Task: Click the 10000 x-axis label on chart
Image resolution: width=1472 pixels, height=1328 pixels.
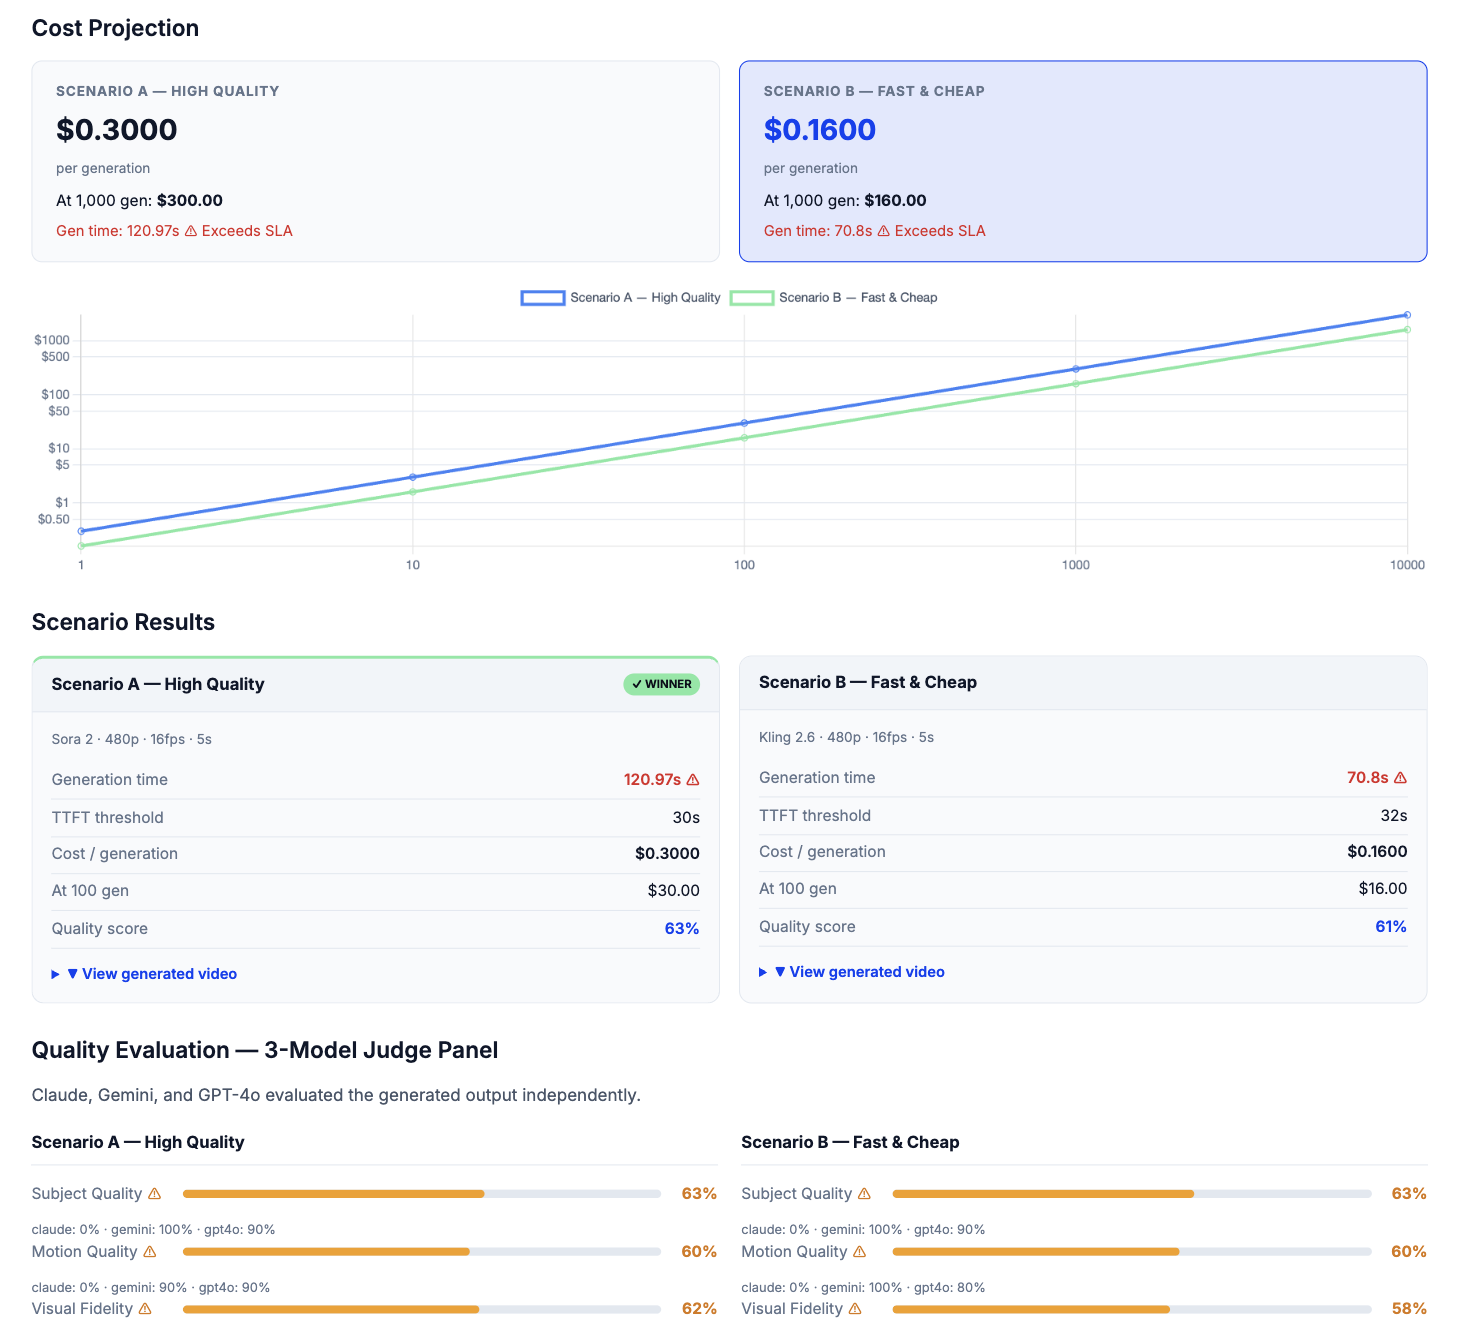Action: pos(1407,565)
